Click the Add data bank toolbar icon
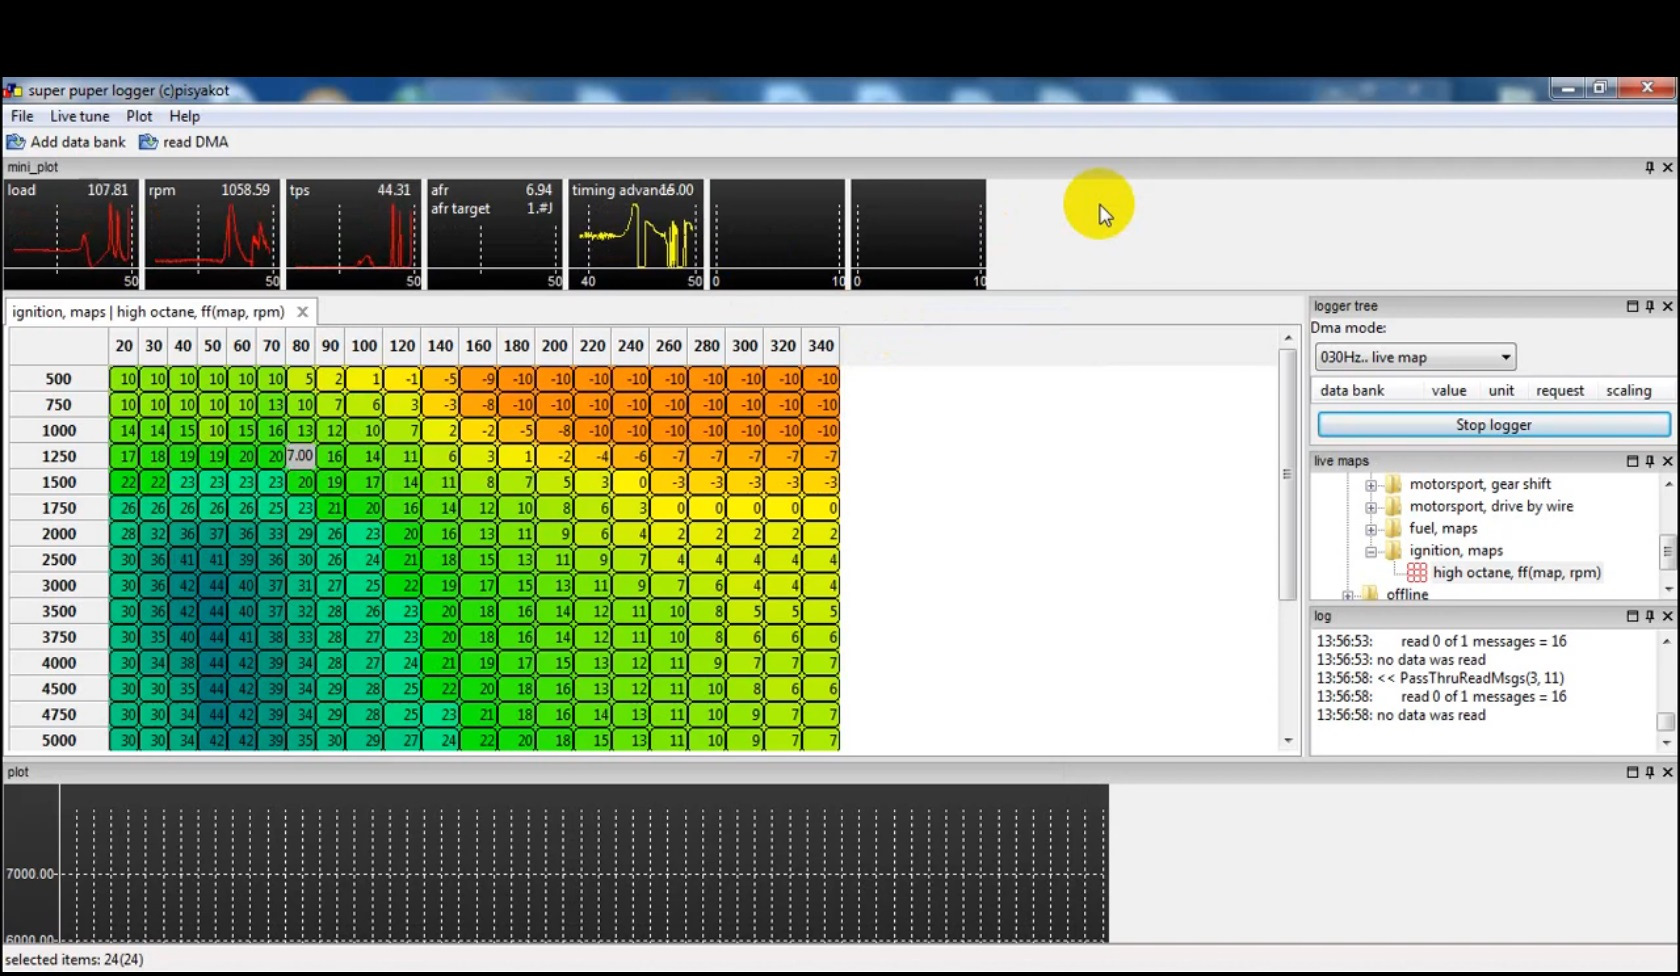This screenshot has height=976, width=1680. coord(16,142)
